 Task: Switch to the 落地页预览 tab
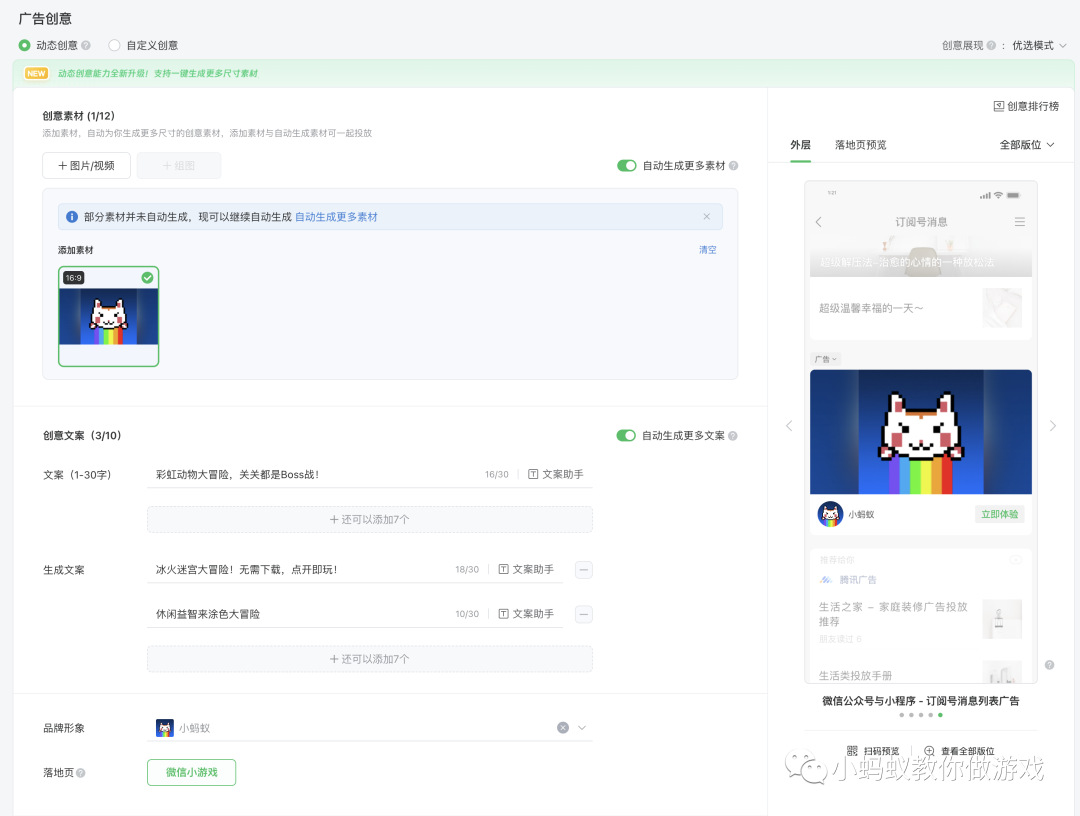click(x=861, y=145)
